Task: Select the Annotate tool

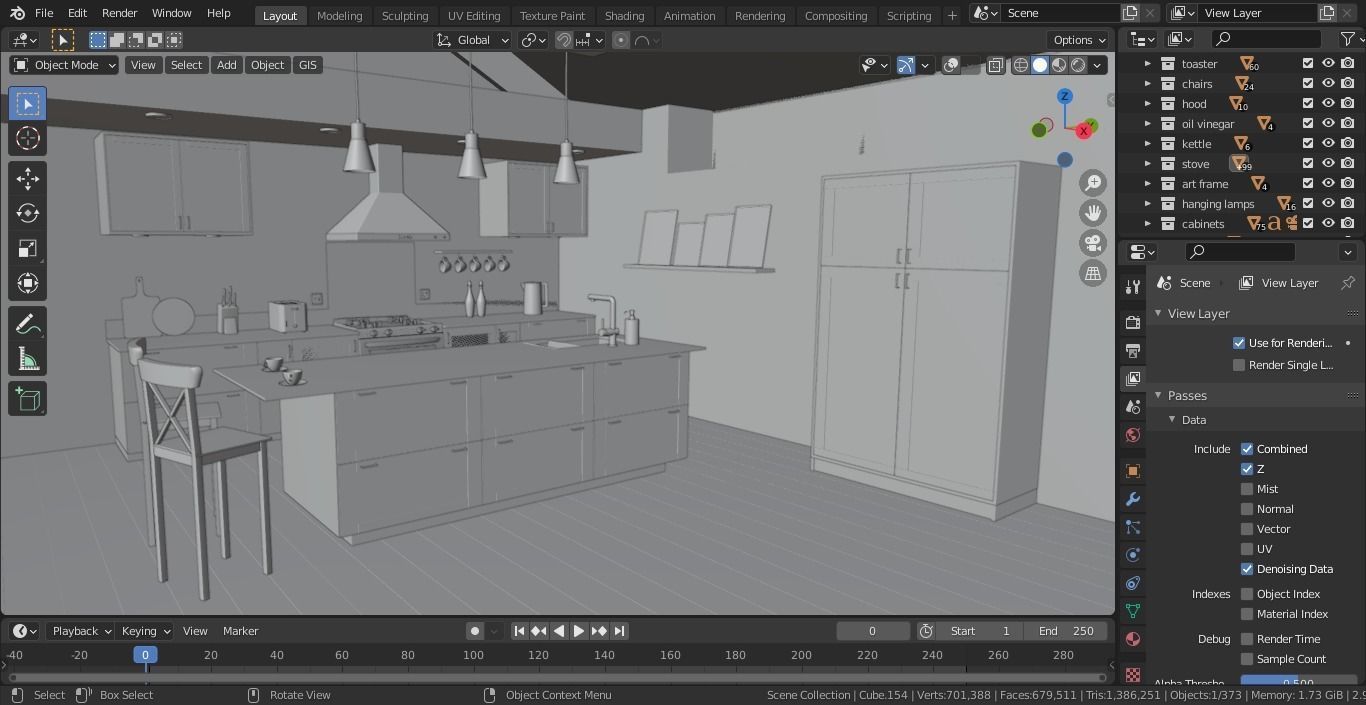Action: [28, 324]
